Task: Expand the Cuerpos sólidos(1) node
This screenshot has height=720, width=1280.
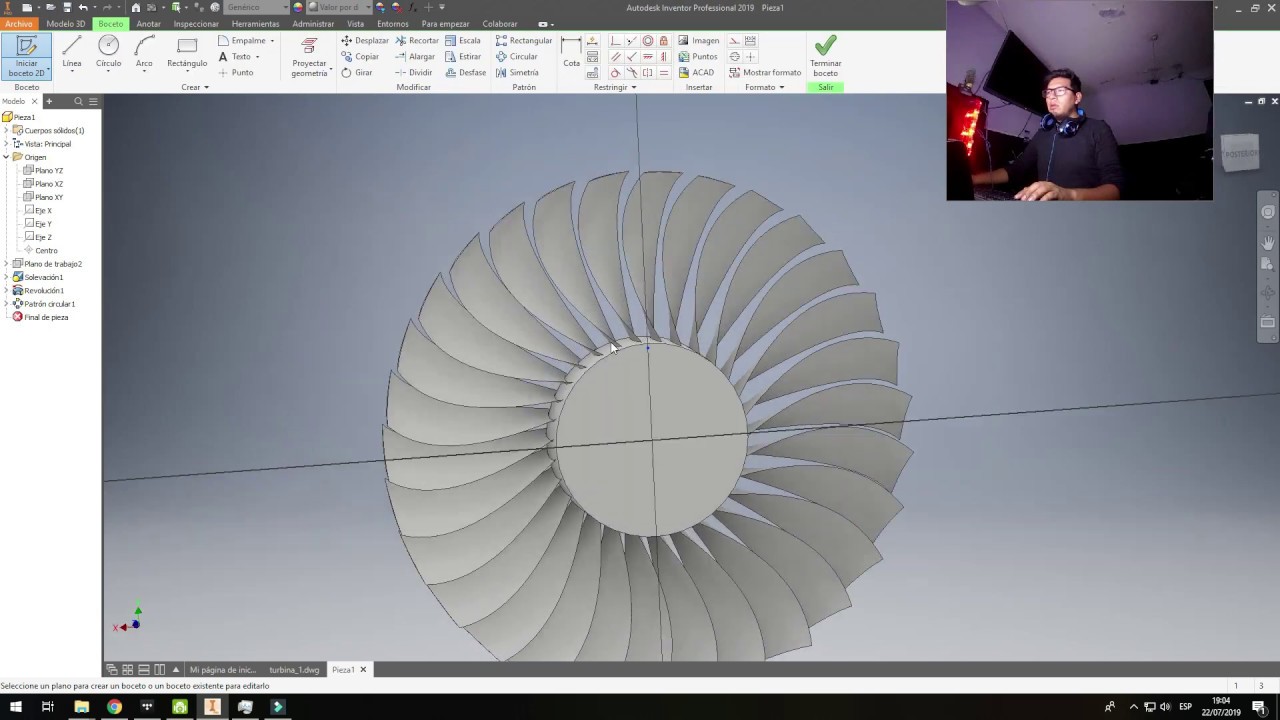Action: pos(6,131)
